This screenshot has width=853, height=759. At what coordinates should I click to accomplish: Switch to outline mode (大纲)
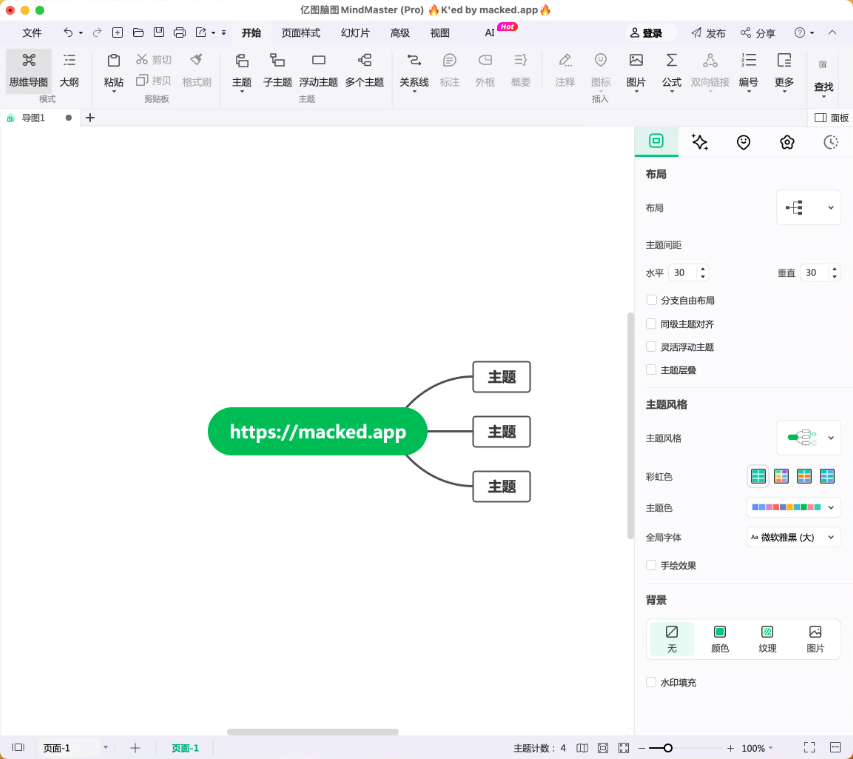[x=69, y=70]
